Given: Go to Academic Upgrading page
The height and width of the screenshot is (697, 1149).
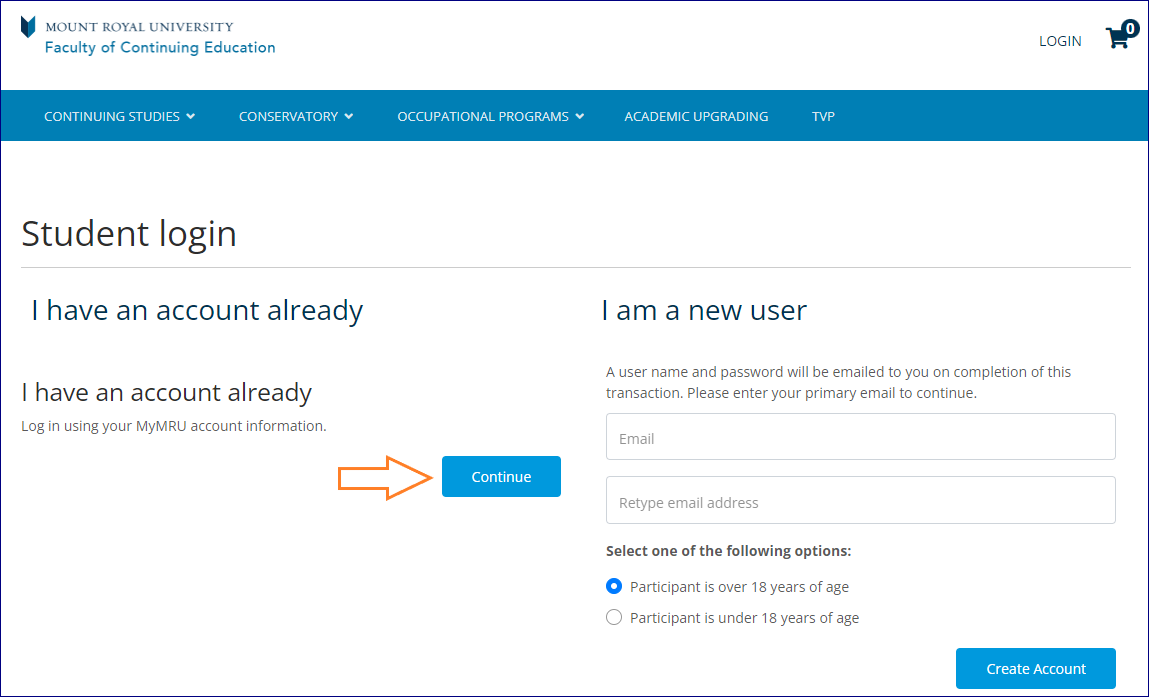Looking at the screenshot, I should click(696, 116).
